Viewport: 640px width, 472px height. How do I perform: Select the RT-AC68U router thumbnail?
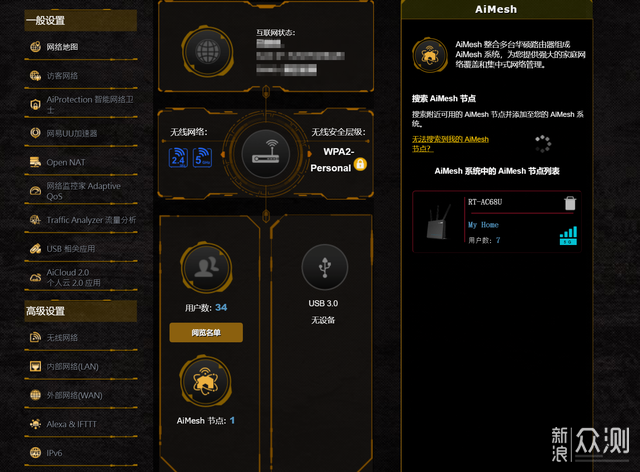[x=439, y=223]
